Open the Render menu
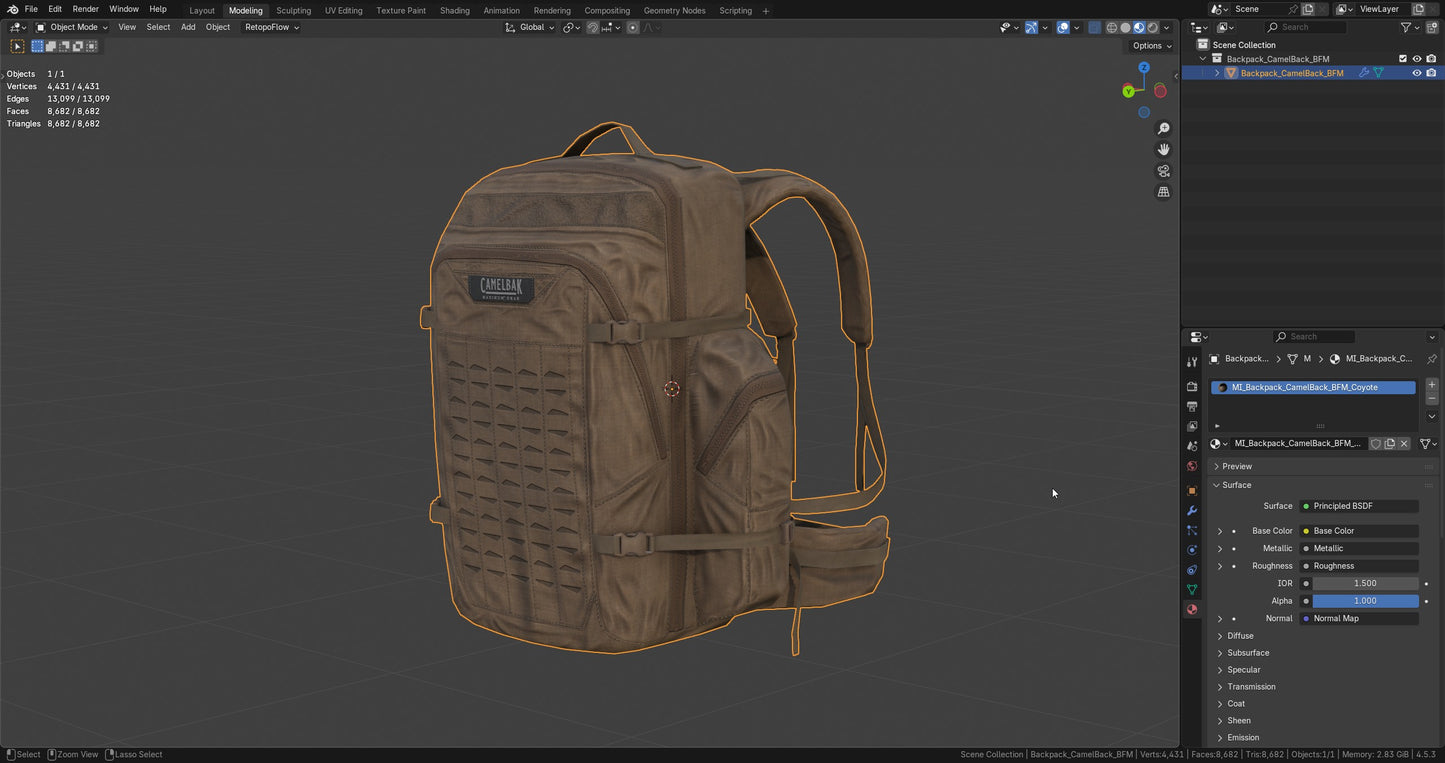This screenshot has height=763, width=1445. 85,9
